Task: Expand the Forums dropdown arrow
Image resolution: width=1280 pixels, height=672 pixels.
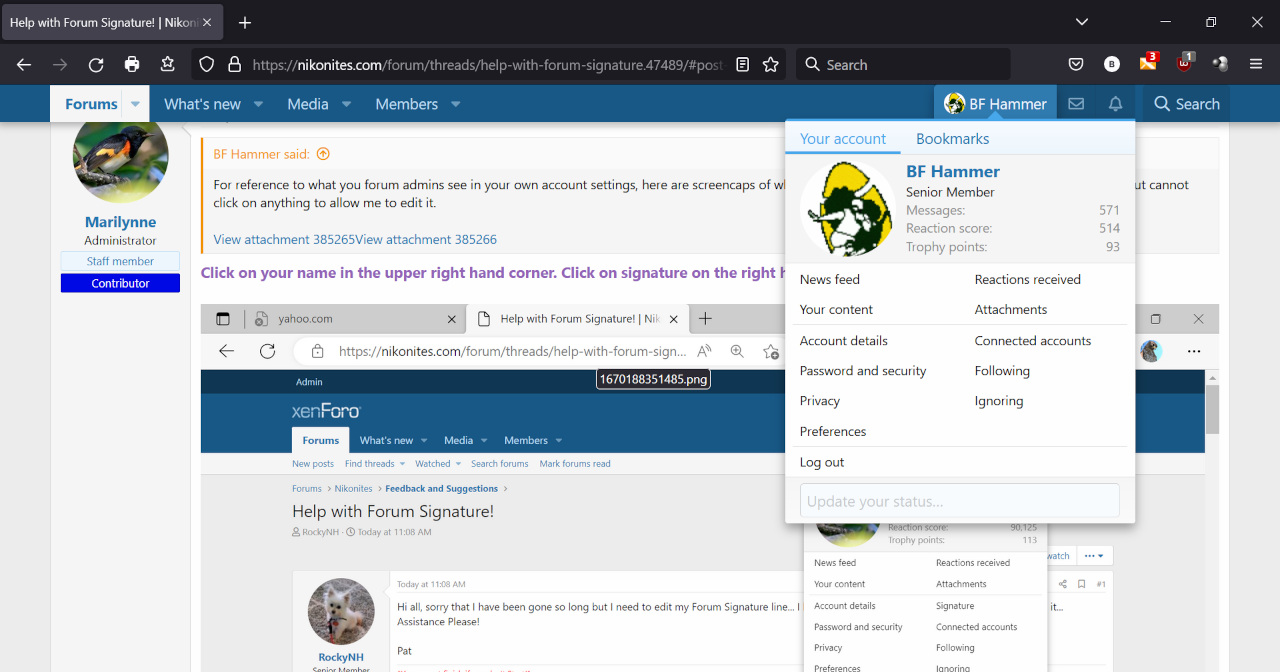Action: pyautogui.click(x=135, y=104)
